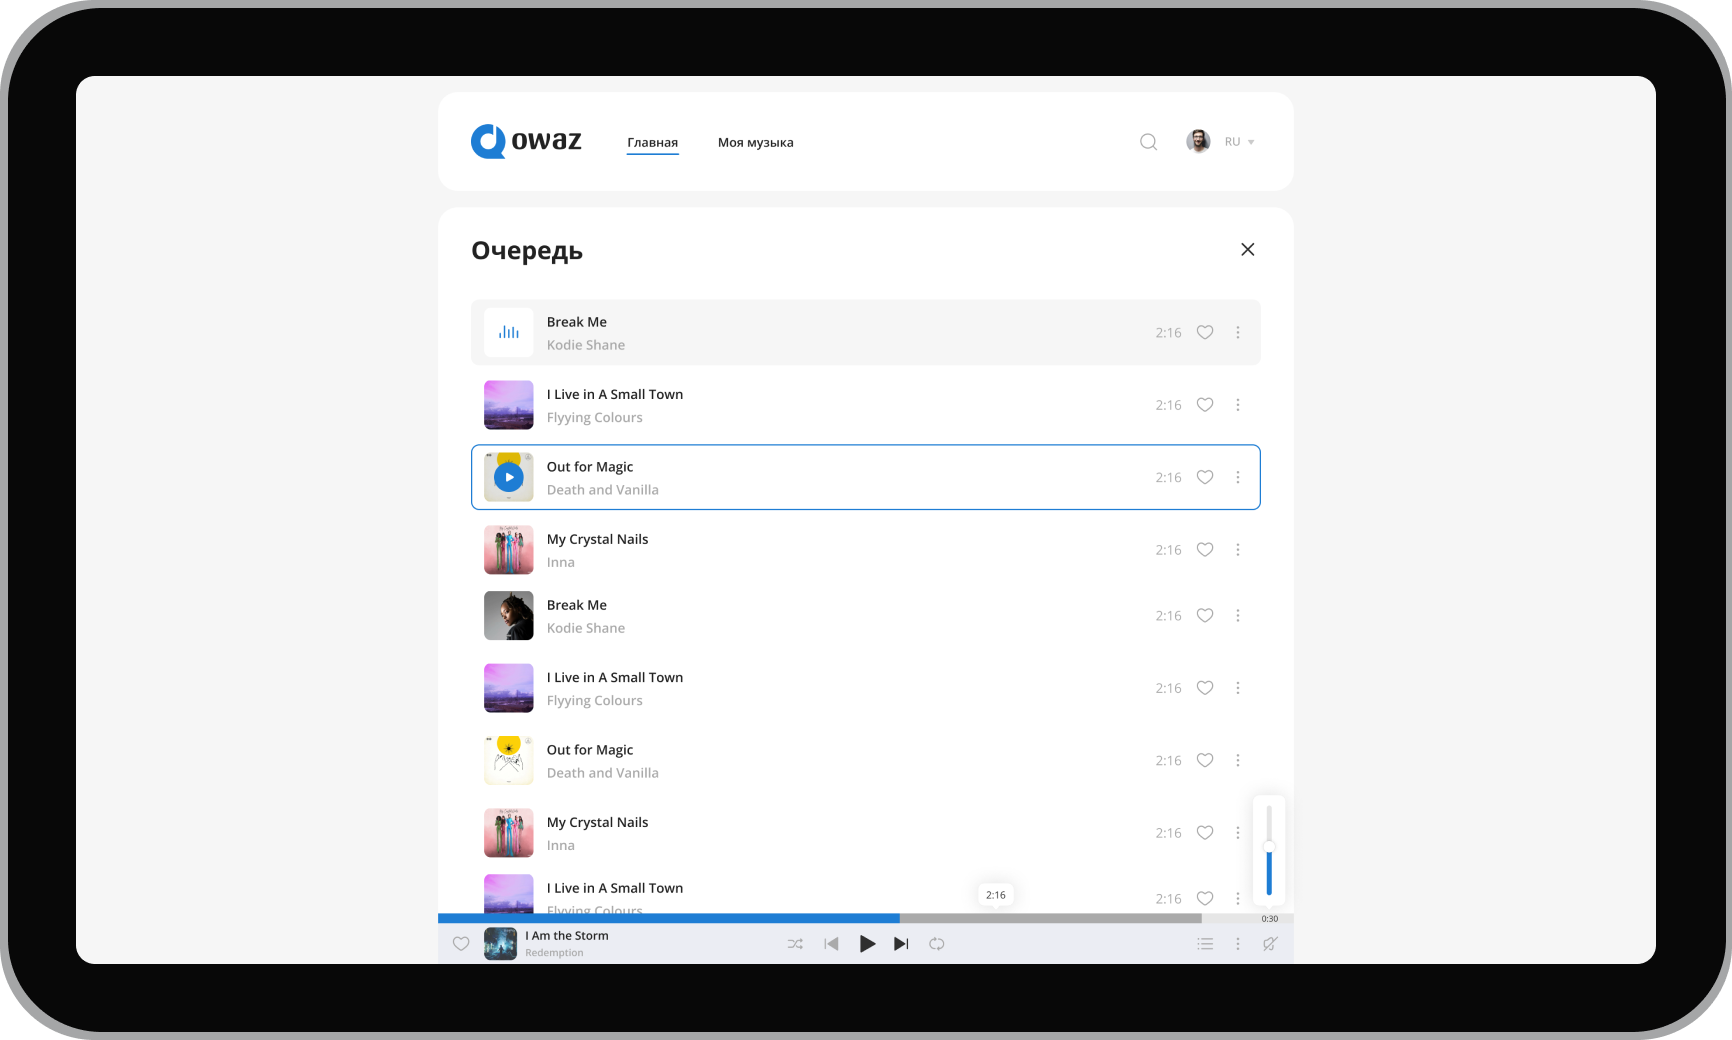Viewport: 1732px width, 1040px height.
Task: Like the first My Crystal Nails track
Action: point(1205,550)
